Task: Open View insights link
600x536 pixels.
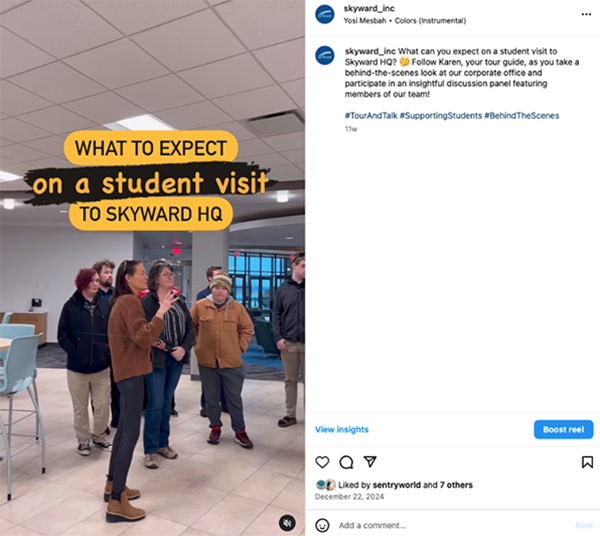Action: 342,429
